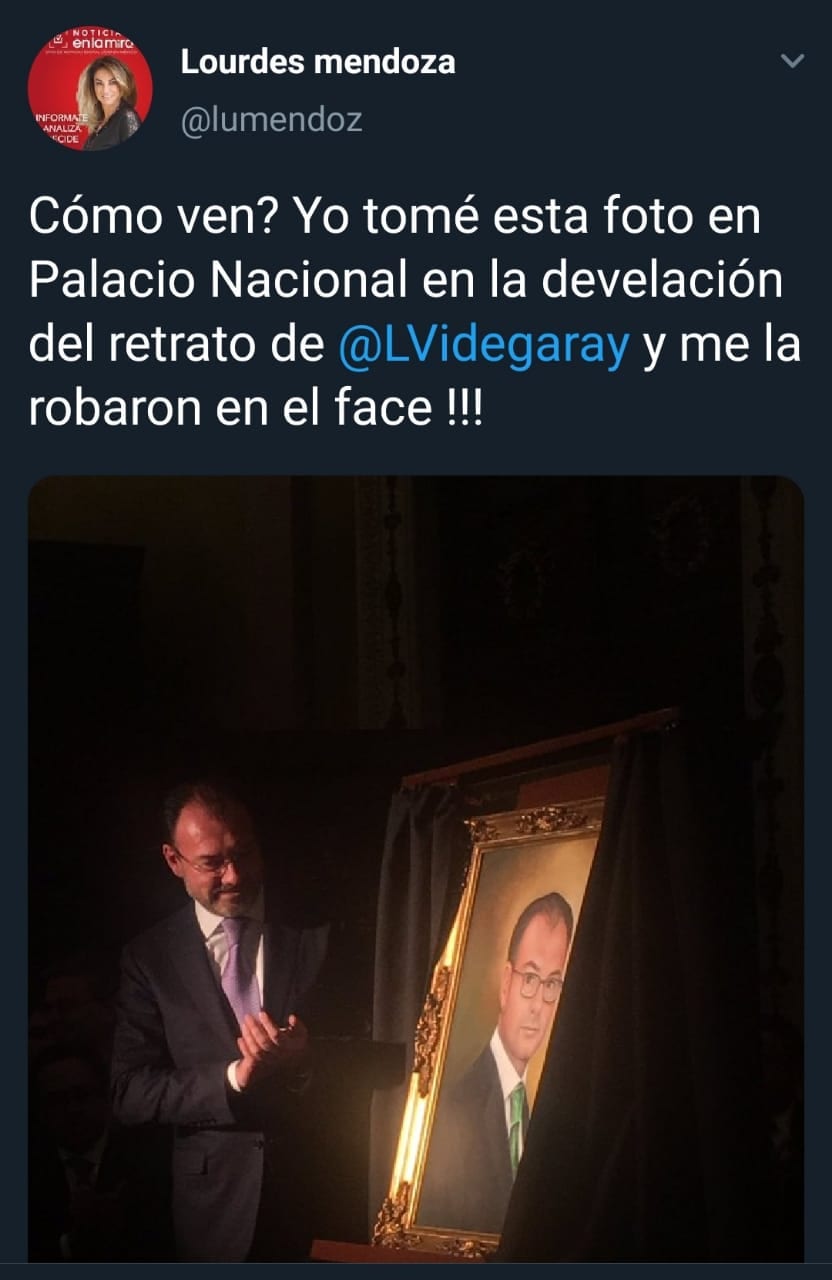
Task: Expand the tweet options chevron
Action: coord(792,62)
